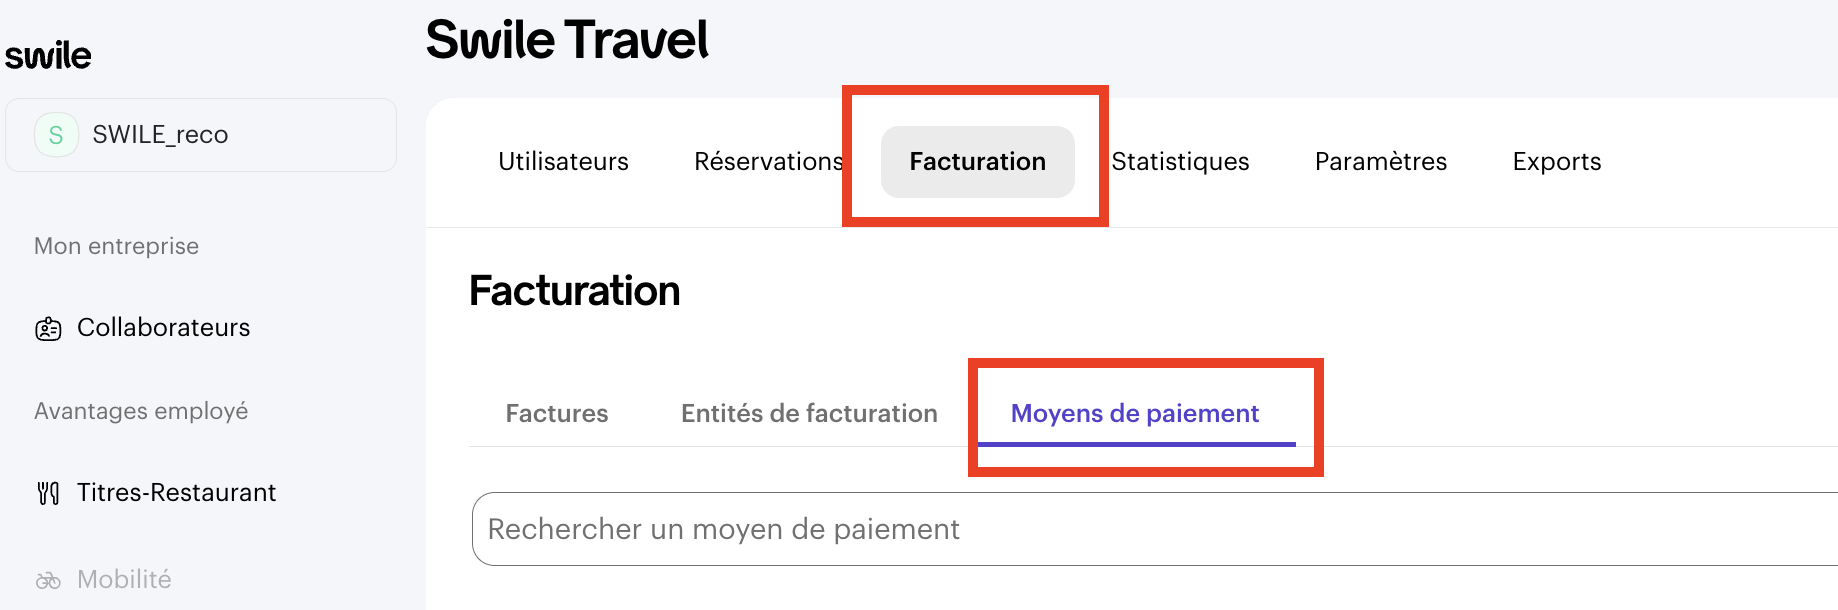Open the Réservations tab

[x=768, y=162]
